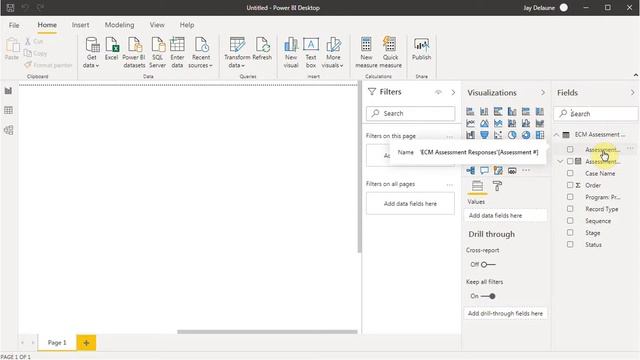Create a Quick measure
The height and width of the screenshot is (360, 640).
[x=391, y=53]
